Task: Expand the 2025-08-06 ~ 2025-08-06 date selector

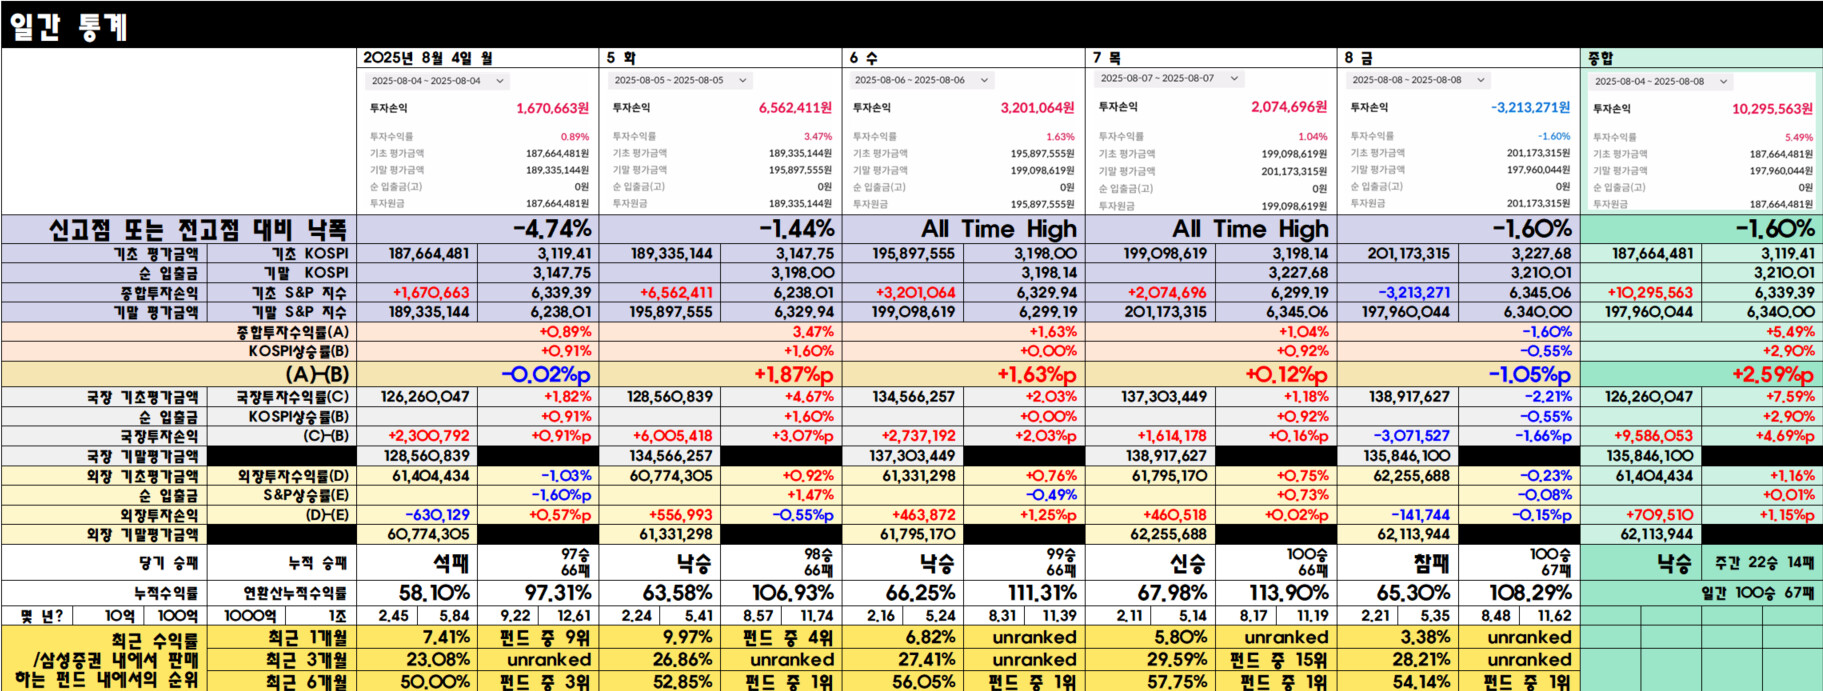Action: [921, 80]
